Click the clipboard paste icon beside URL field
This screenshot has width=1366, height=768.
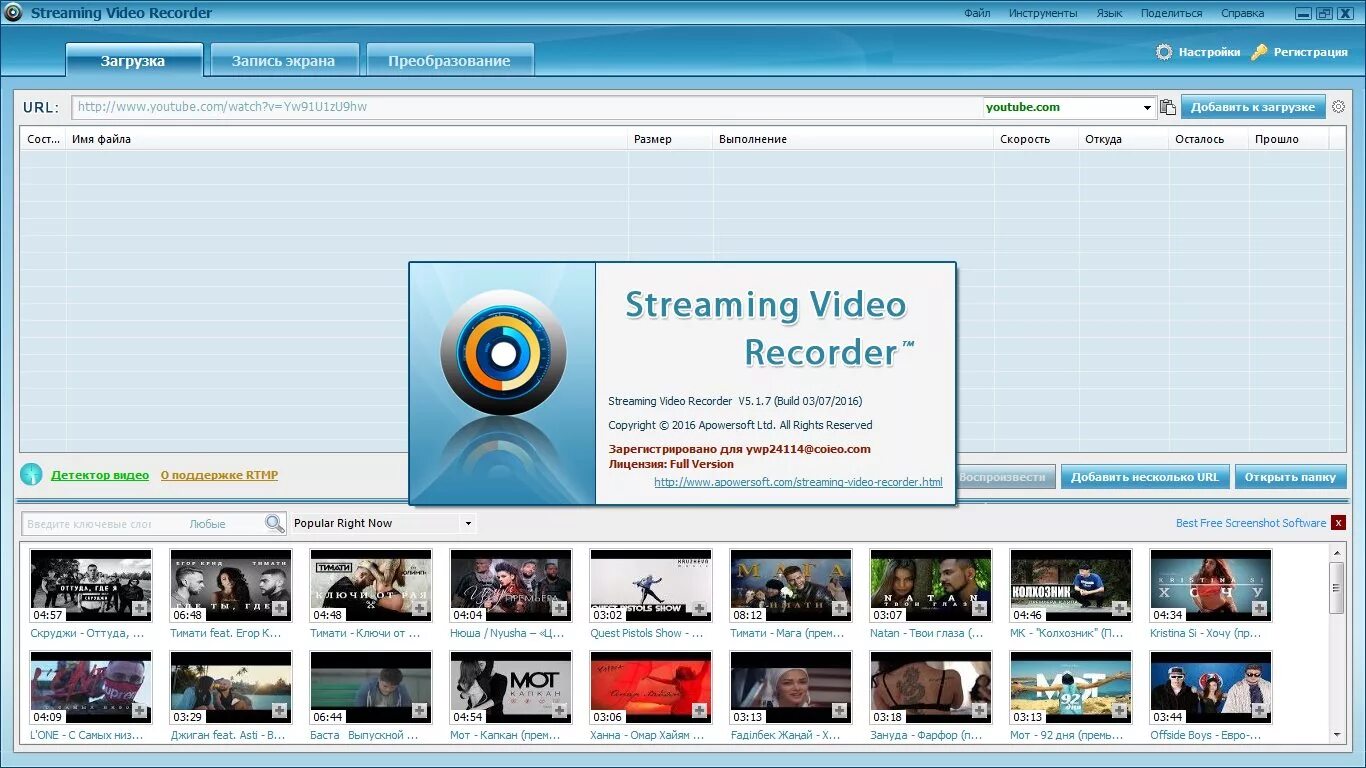tap(1167, 107)
